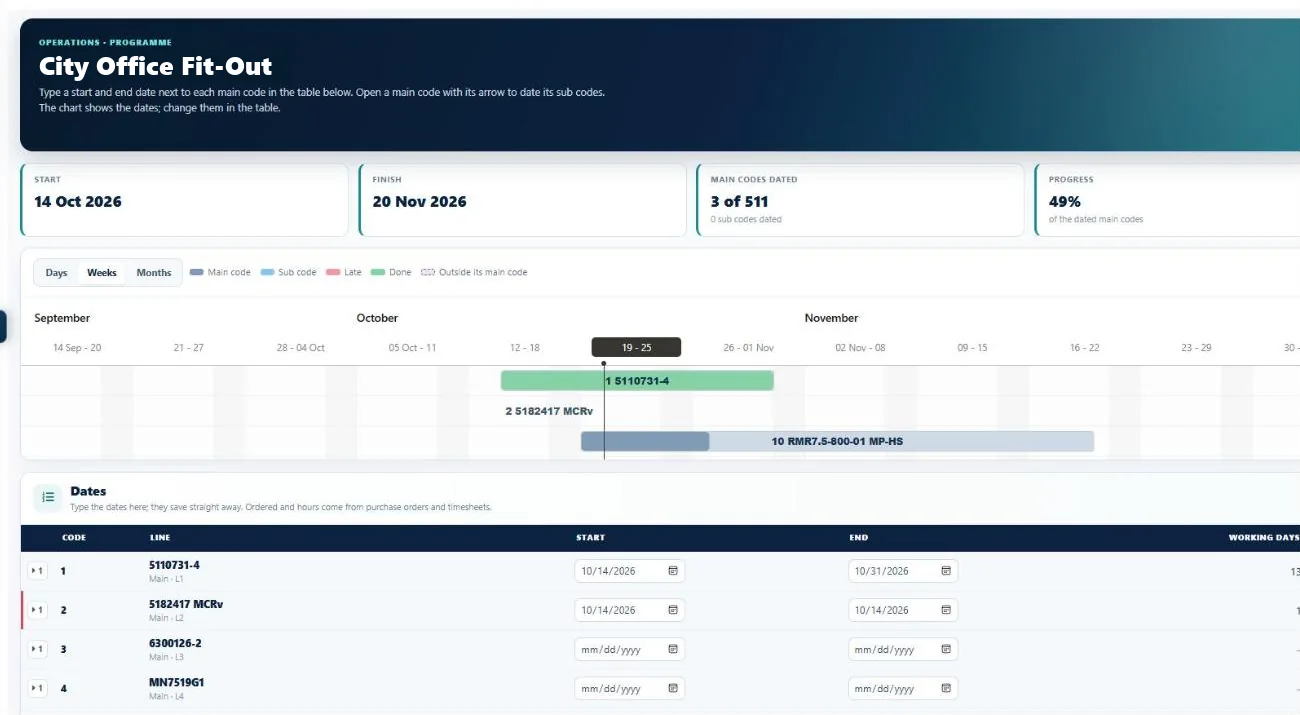Click the END column header

pyautogui.click(x=858, y=538)
